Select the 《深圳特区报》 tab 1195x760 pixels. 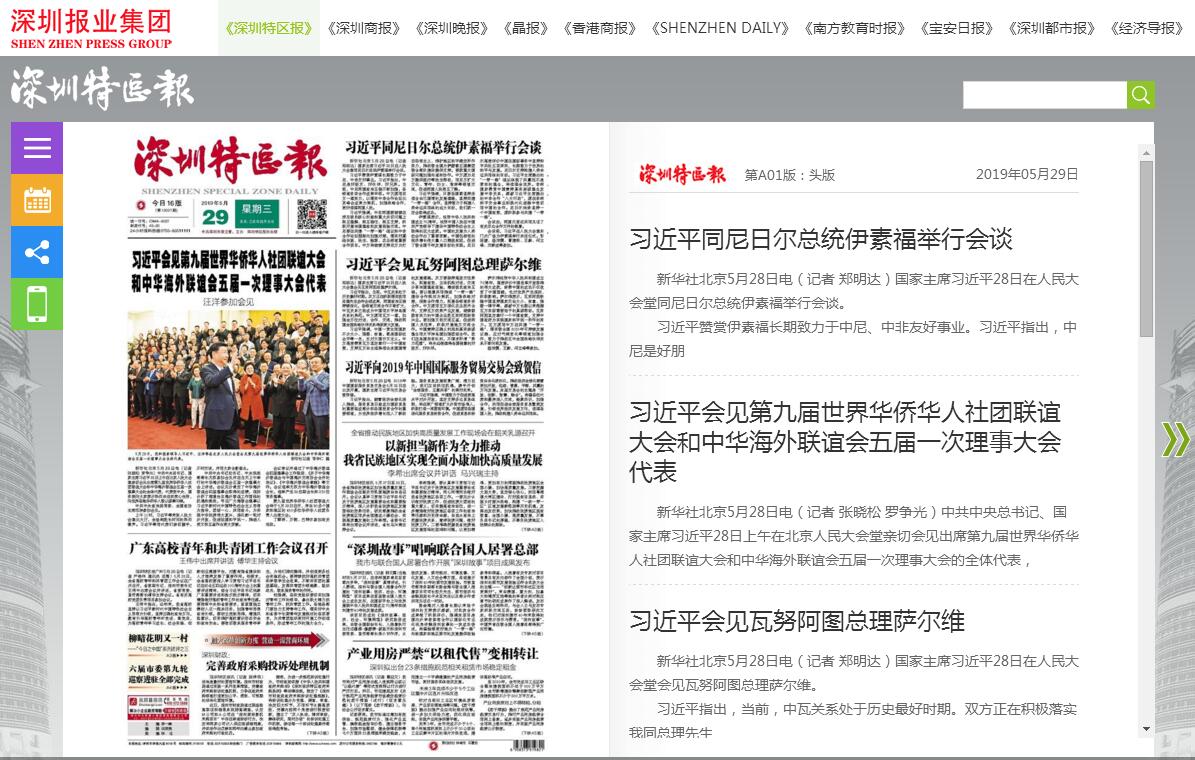click(269, 28)
